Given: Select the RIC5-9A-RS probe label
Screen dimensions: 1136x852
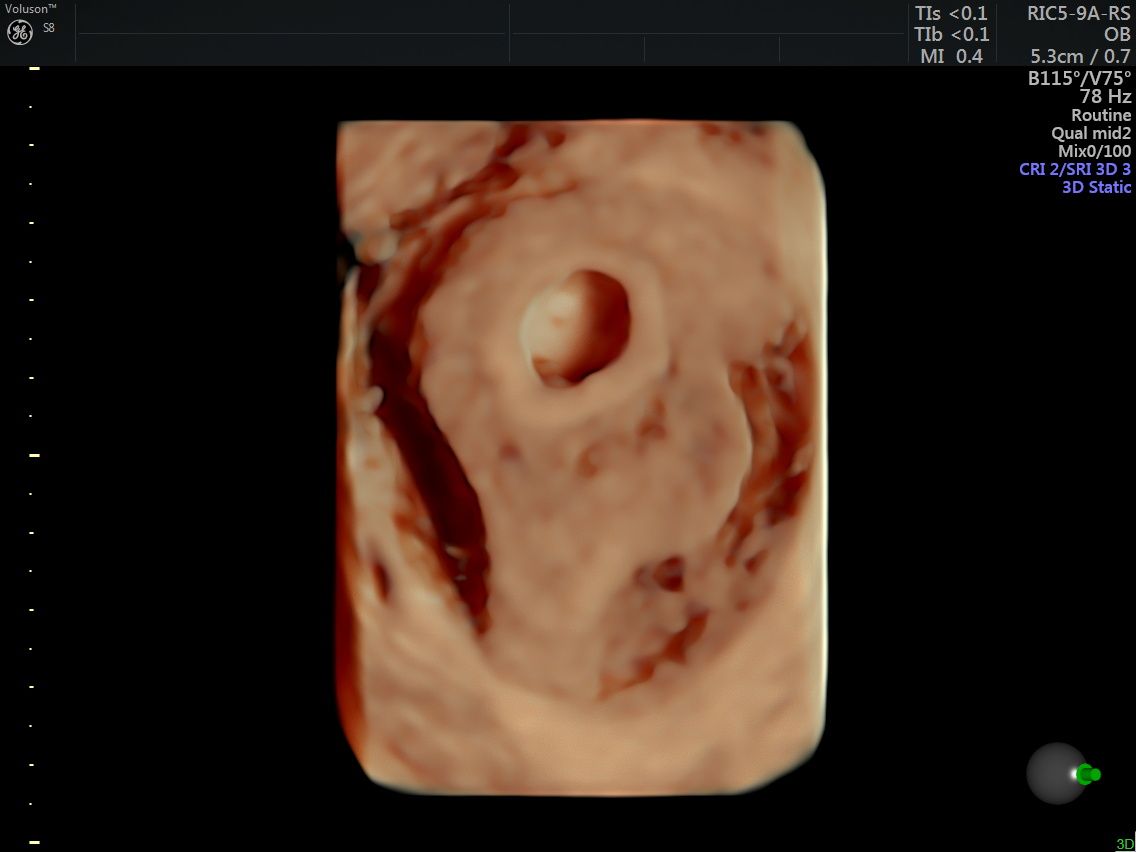Looking at the screenshot, I should (1079, 13).
